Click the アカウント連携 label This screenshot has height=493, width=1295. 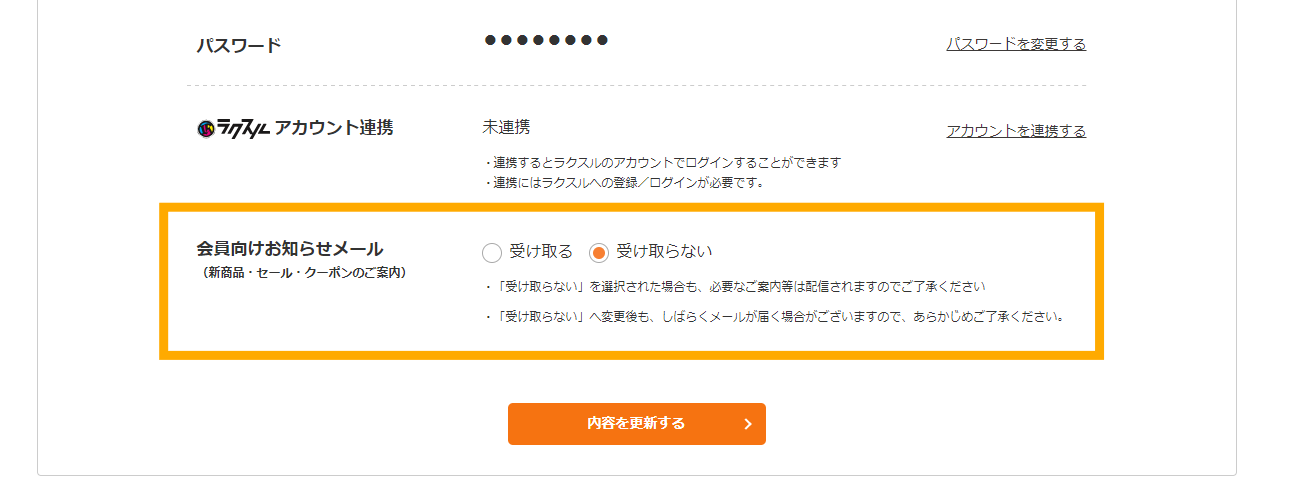[334, 128]
